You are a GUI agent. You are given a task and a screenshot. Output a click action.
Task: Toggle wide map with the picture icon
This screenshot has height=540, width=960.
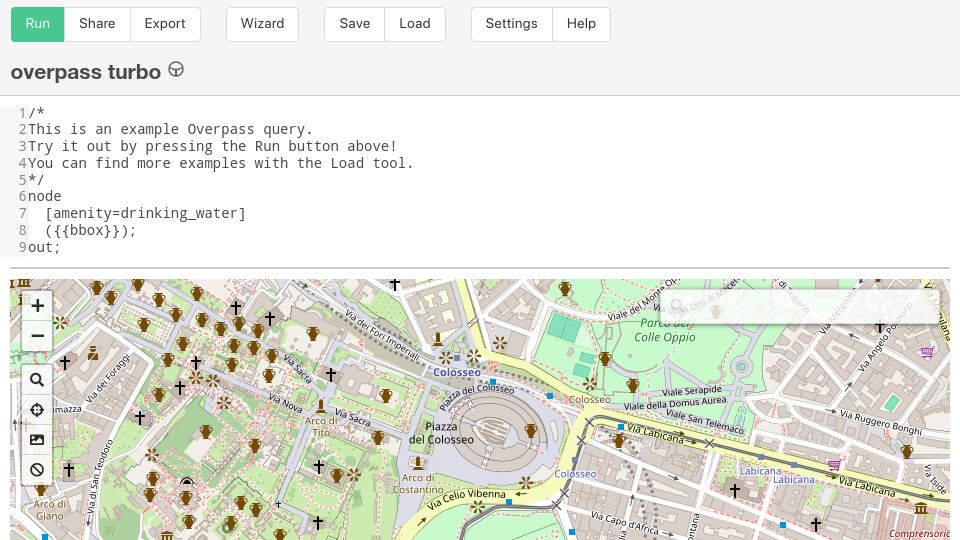[37, 440]
